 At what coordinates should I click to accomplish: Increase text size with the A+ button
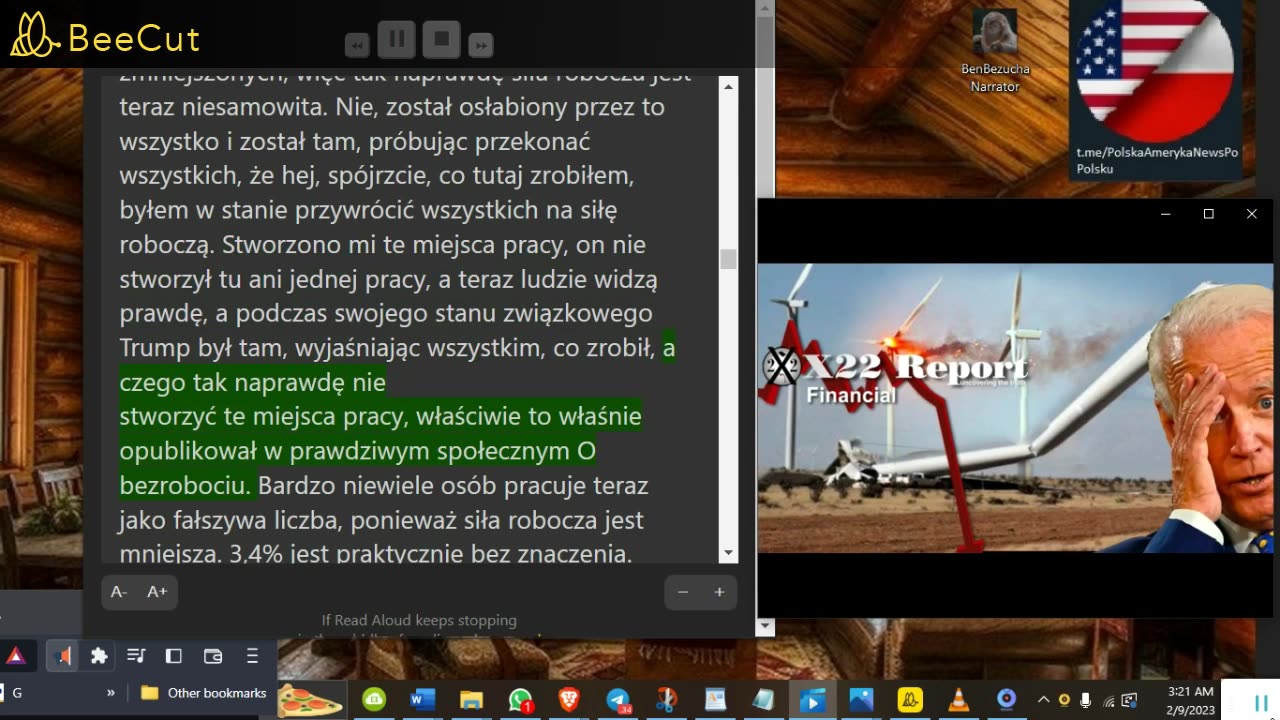157,592
